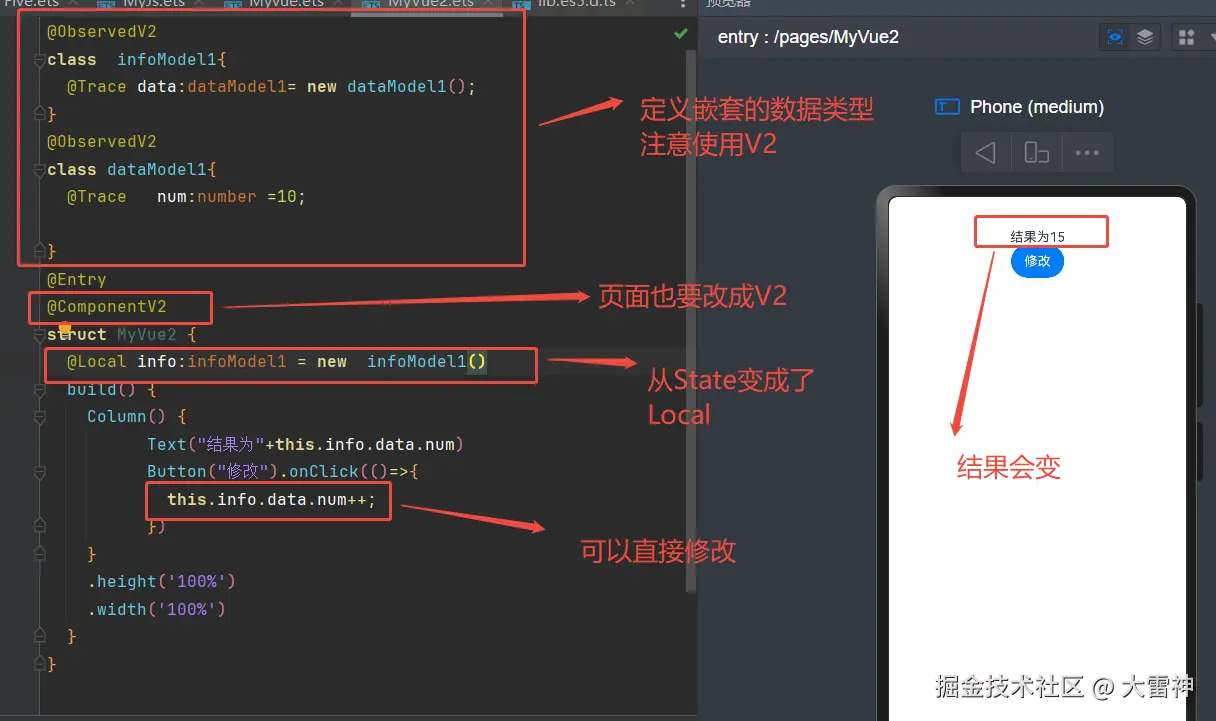The width and height of the screenshot is (1216, 721).
Task: Click the blue device icon beside Phone (medium)
Action: pyautogui.click(x=947, y=107)
